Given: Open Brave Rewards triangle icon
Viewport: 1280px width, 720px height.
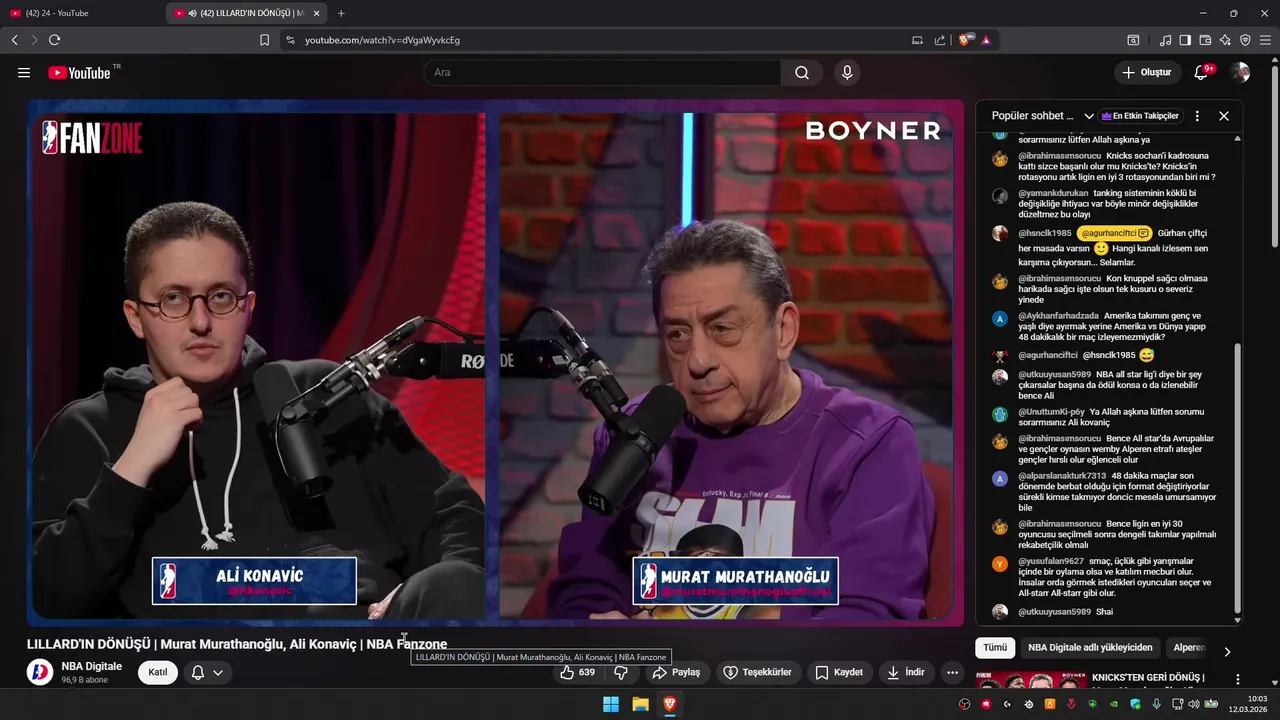Looking at the screenshot, I should [986, 40].
